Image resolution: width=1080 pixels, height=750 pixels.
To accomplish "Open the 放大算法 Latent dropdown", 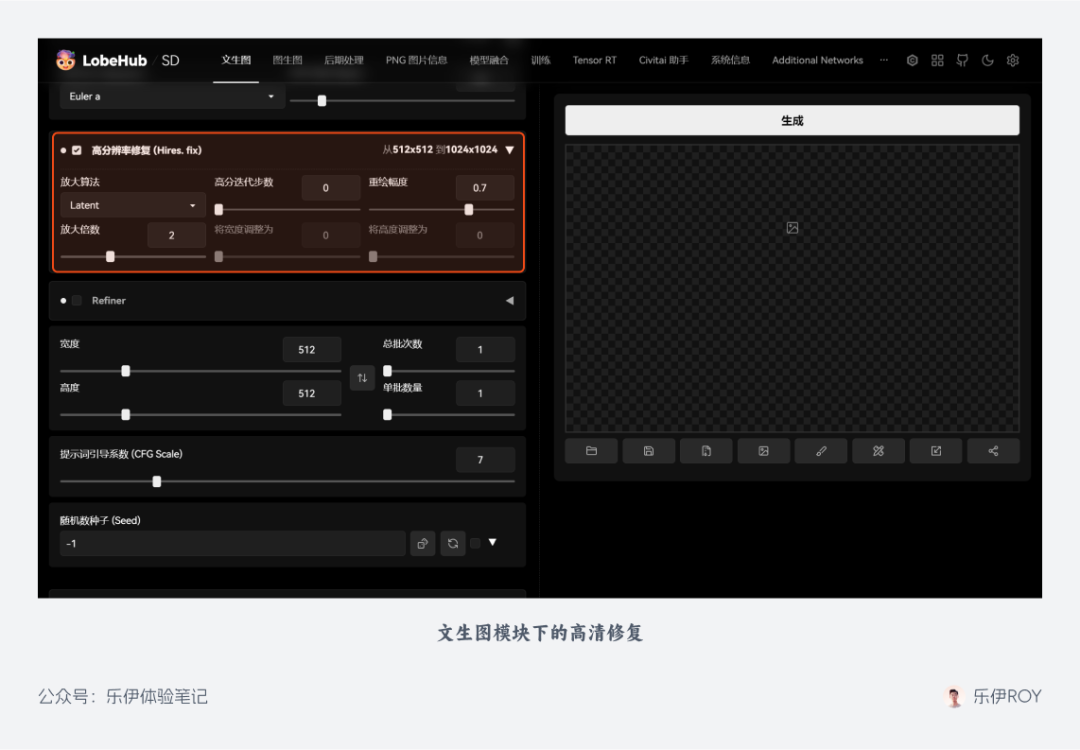I will tap(133, 205).
